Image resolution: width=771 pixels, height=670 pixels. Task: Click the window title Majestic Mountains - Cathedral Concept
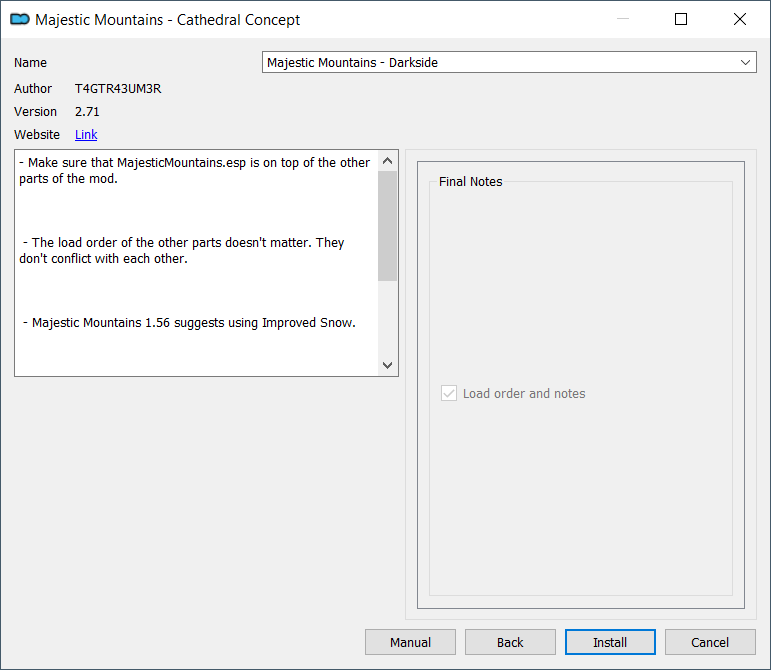[x=168, y=20]
